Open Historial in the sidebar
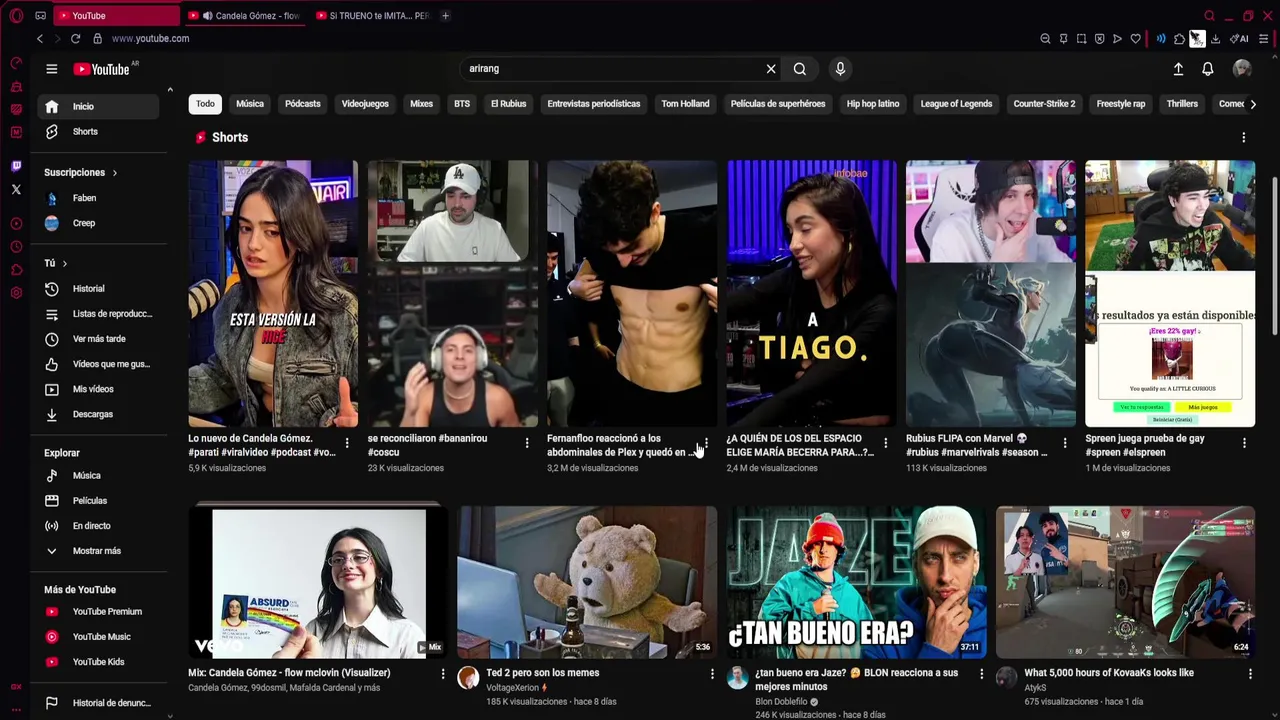 [x=99, y=289]
